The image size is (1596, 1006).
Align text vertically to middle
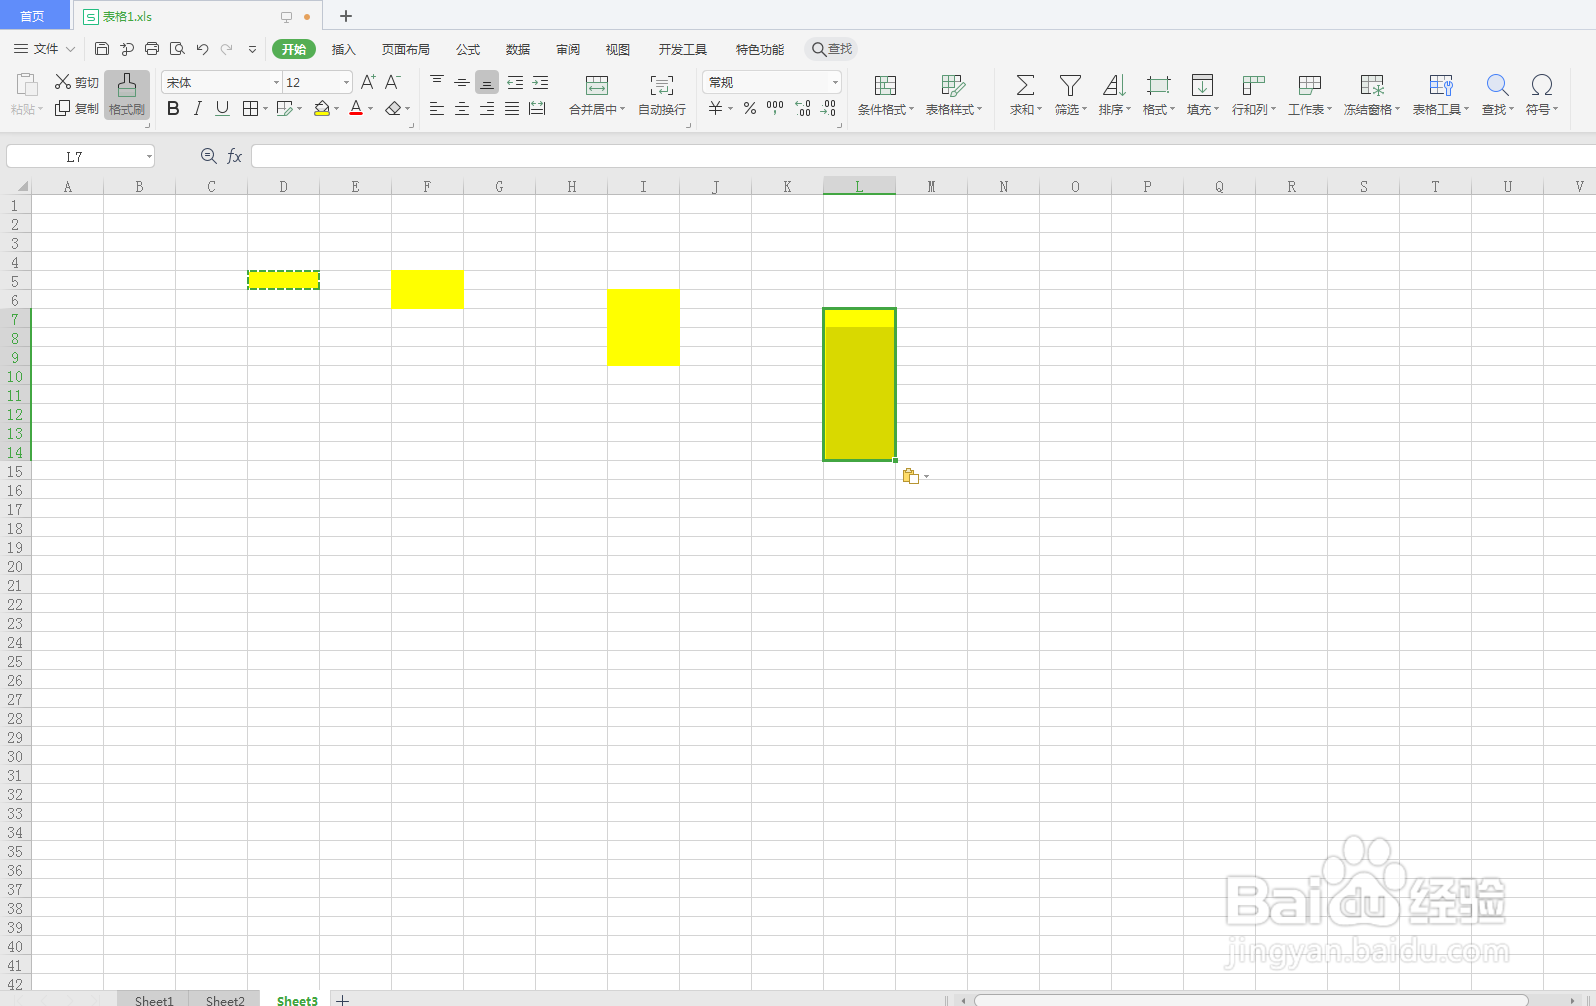462,82
